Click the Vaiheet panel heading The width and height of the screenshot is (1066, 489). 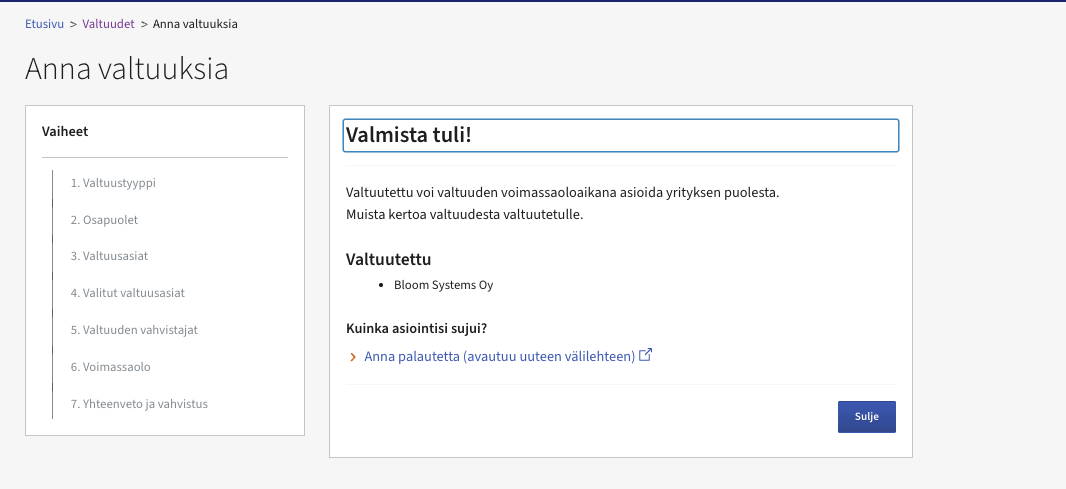(x=65, y=131)
